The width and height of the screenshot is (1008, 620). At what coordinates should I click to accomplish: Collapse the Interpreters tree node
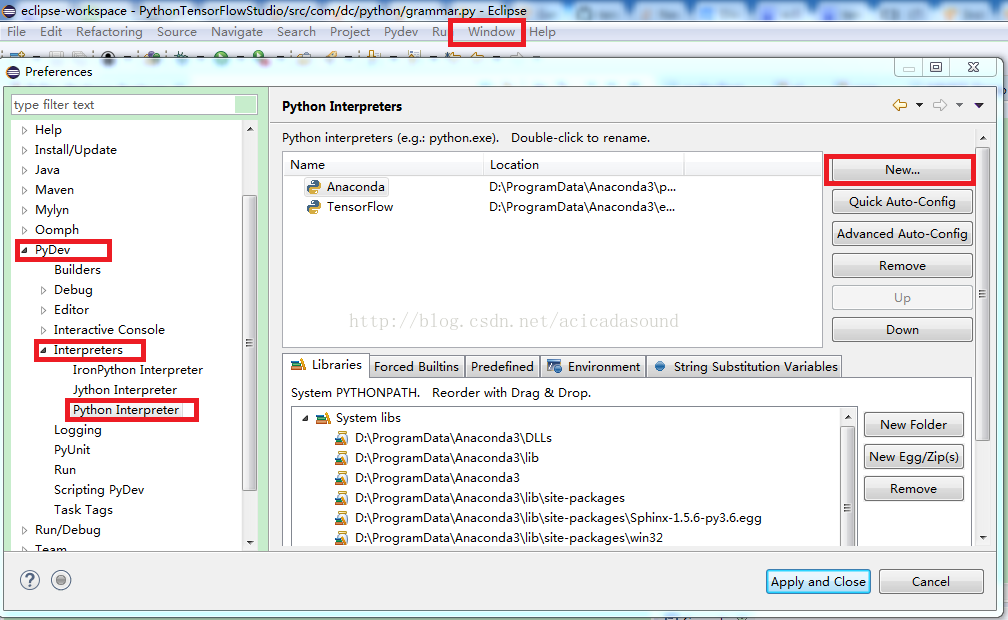coord(43,351)
